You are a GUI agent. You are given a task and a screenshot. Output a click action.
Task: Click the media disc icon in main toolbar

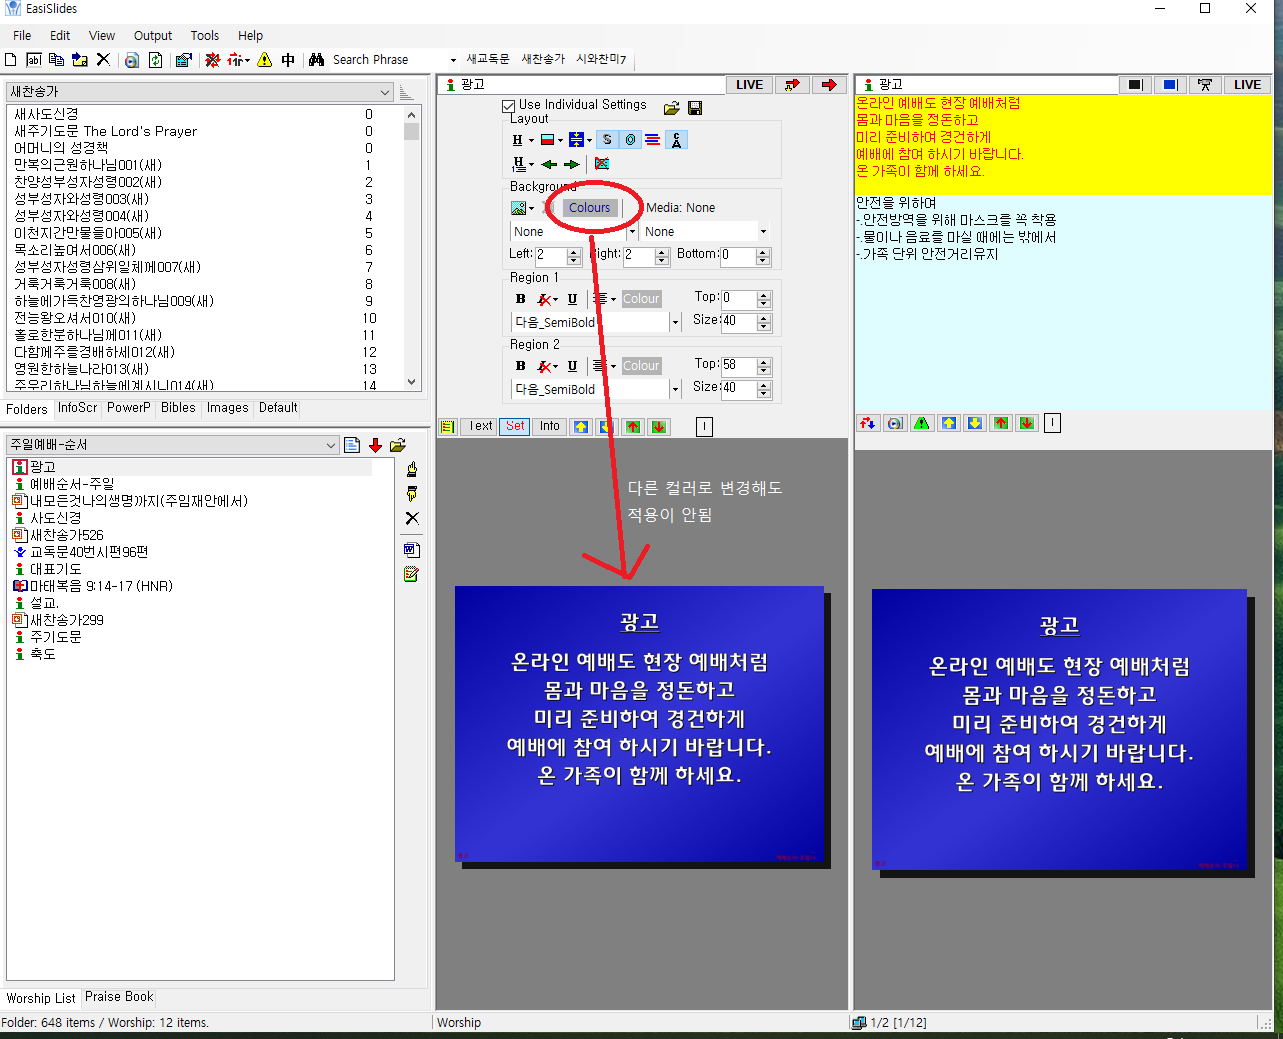131,60
